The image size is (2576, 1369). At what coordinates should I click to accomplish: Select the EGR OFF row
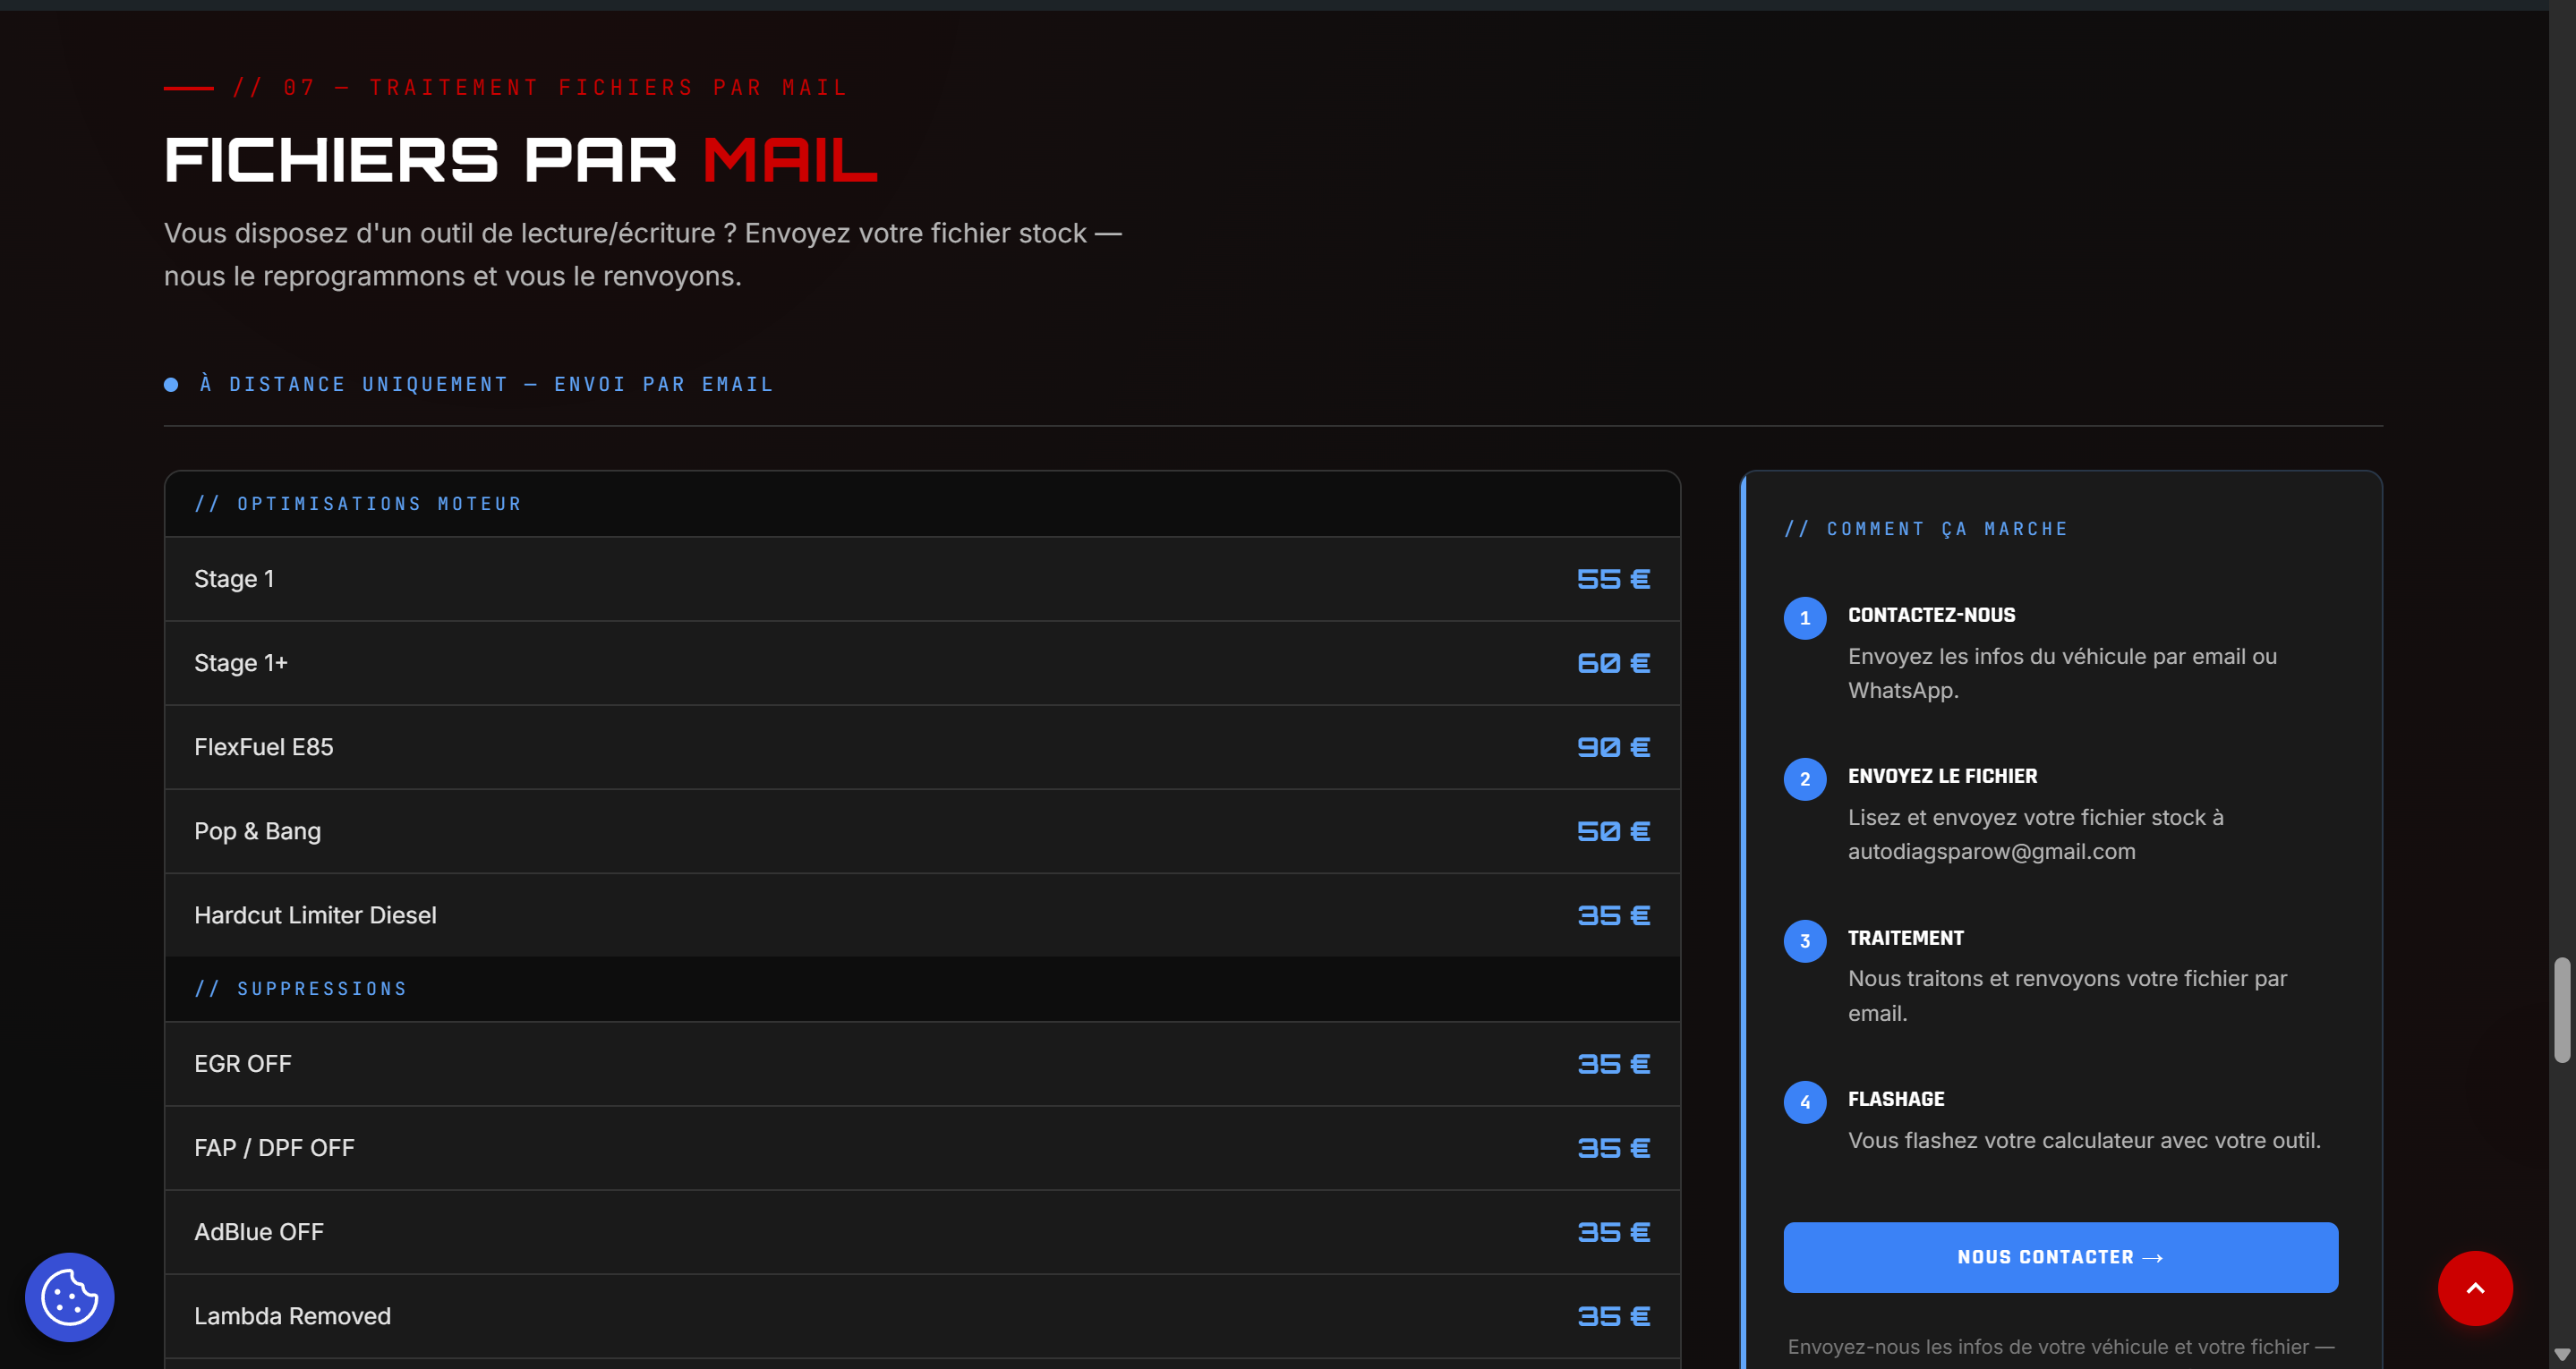[x=922, y=1064]
